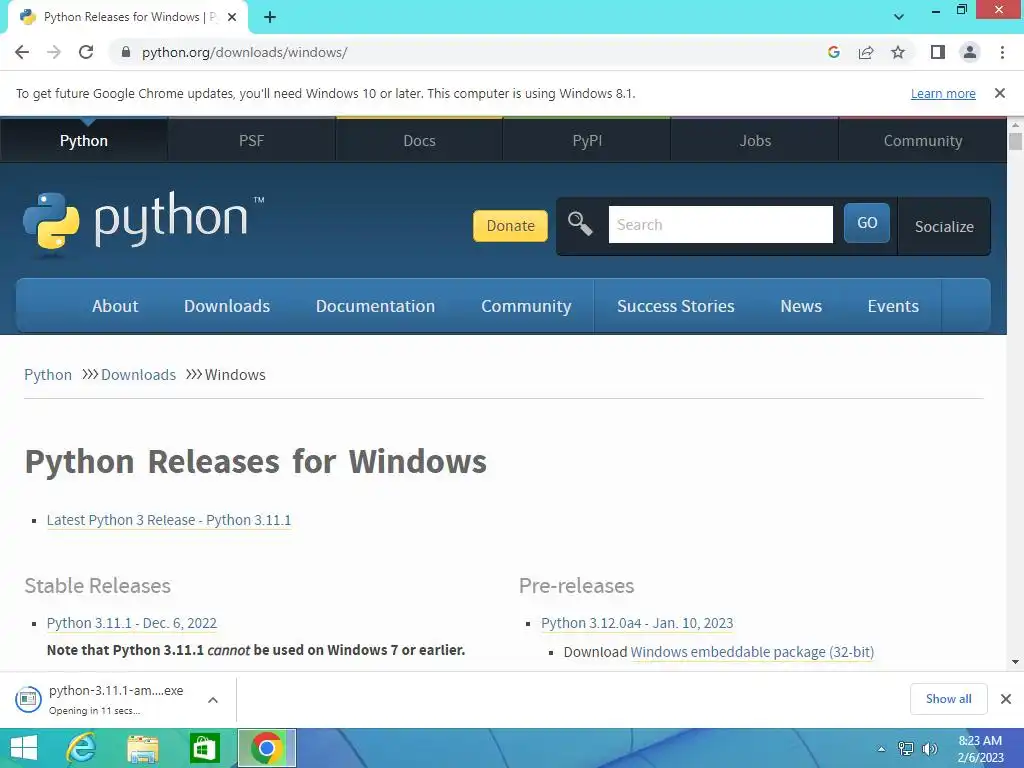
Task: Click the address bar URL
Action: coord(244,52)
